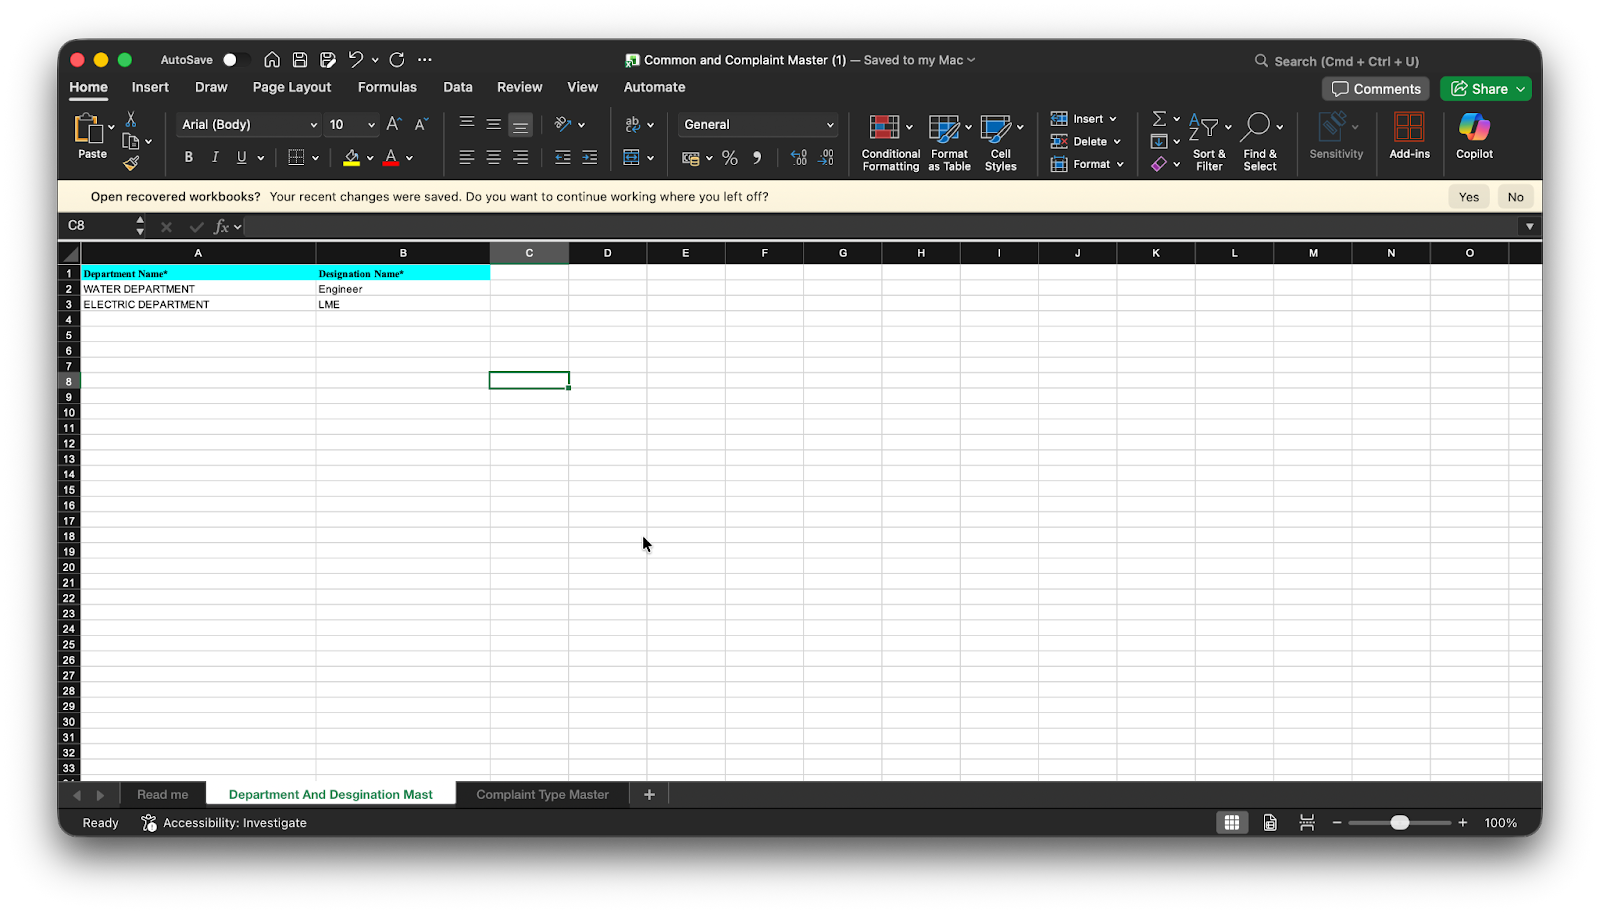Adjust the zoom slider handle

1400,823
